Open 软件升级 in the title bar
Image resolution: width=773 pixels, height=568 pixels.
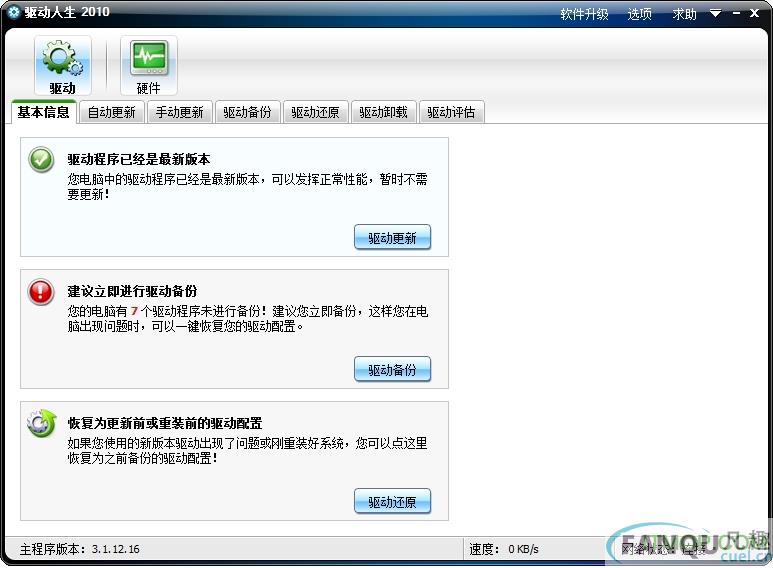(584, 14)
